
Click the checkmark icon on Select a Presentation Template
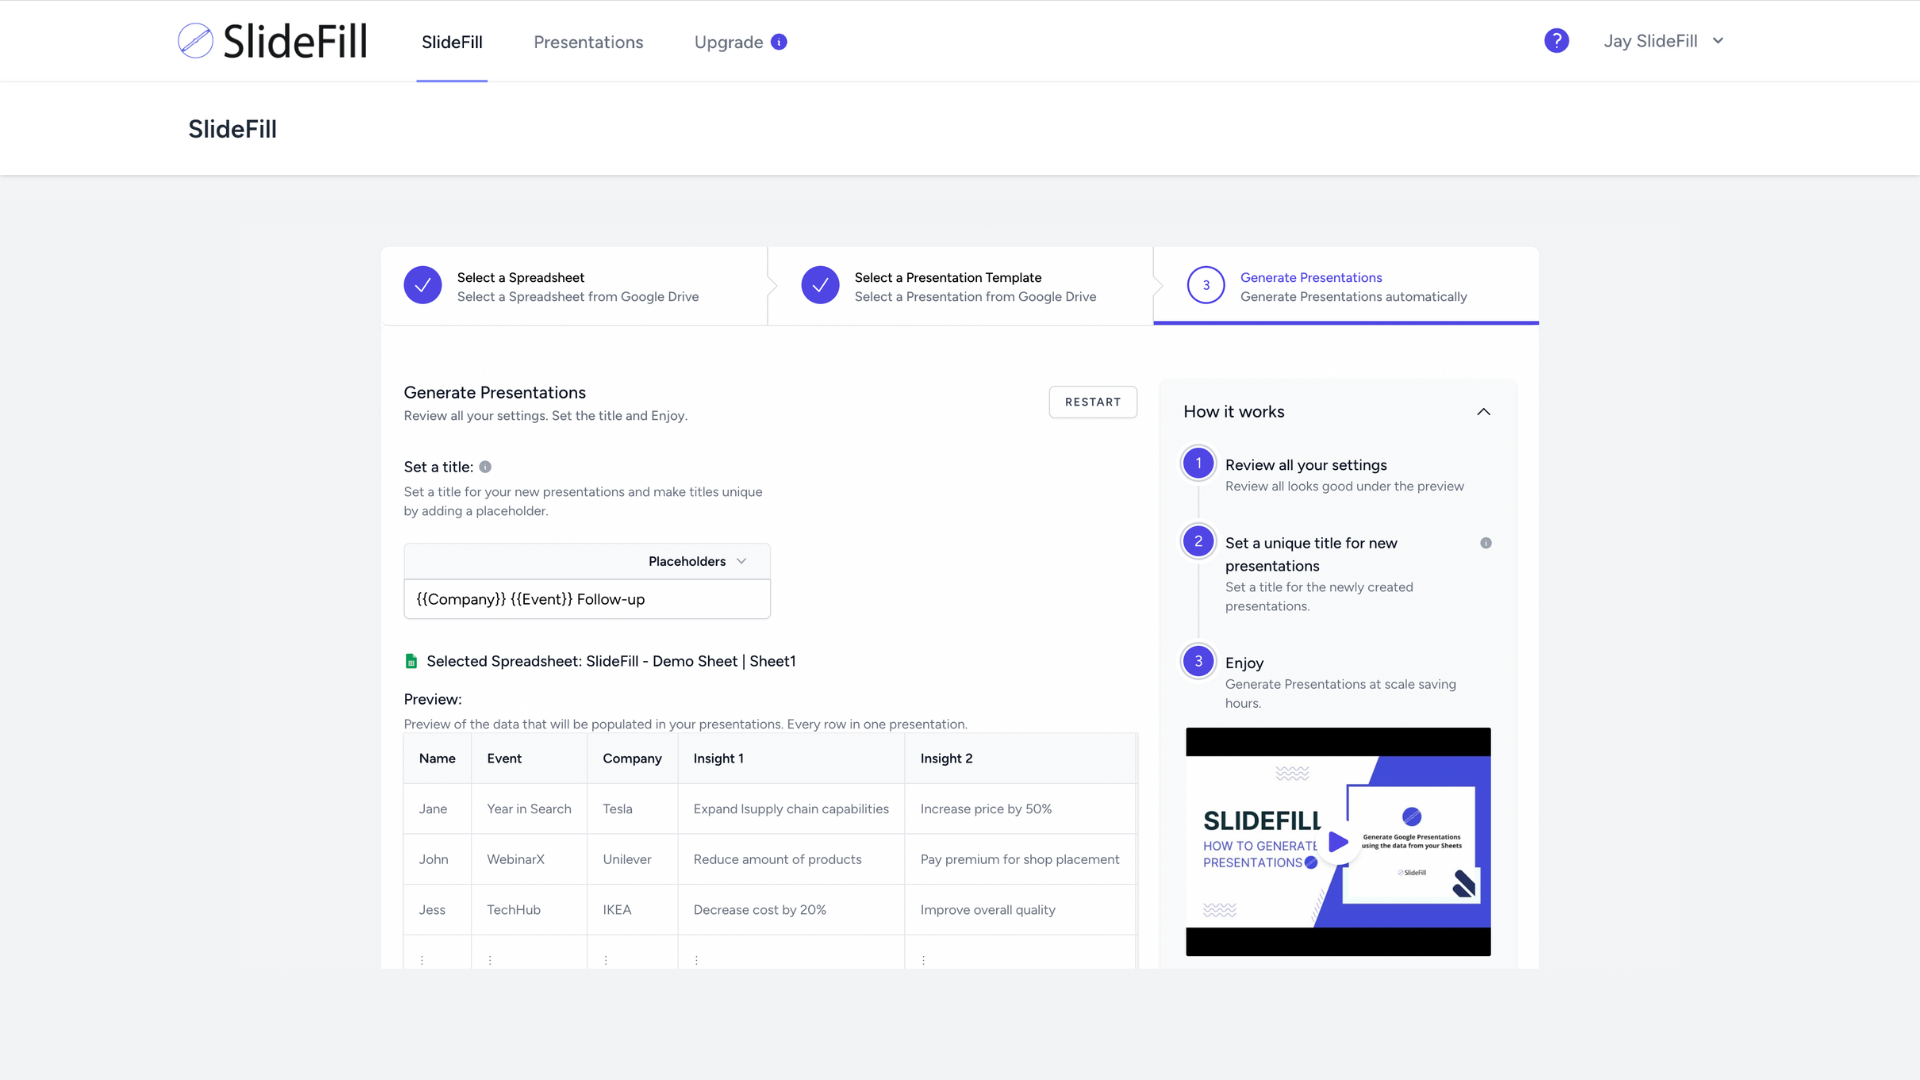820,285
